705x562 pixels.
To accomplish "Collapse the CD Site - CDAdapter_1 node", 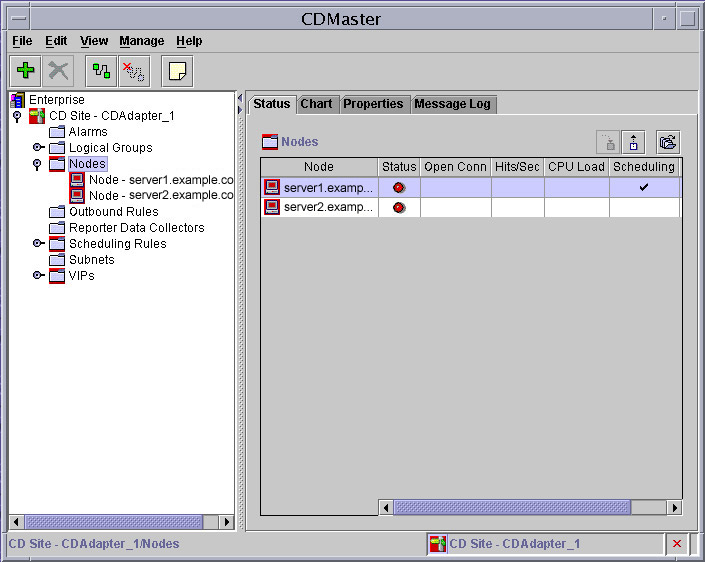I will point(18,116).
